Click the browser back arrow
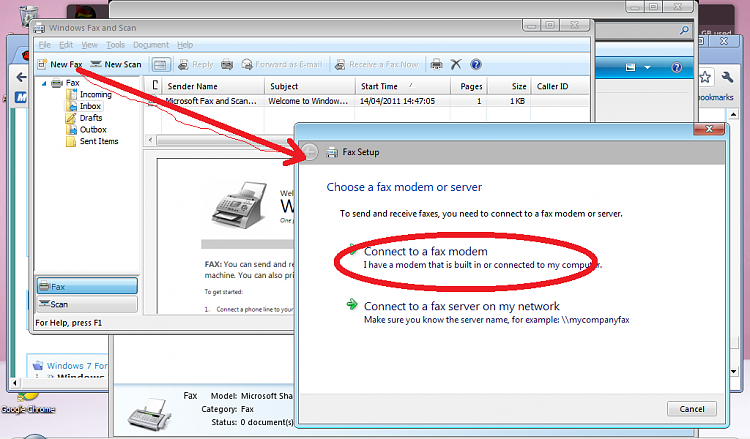The image size is (750, 439). pyautogui.click(x=22, y=77)
